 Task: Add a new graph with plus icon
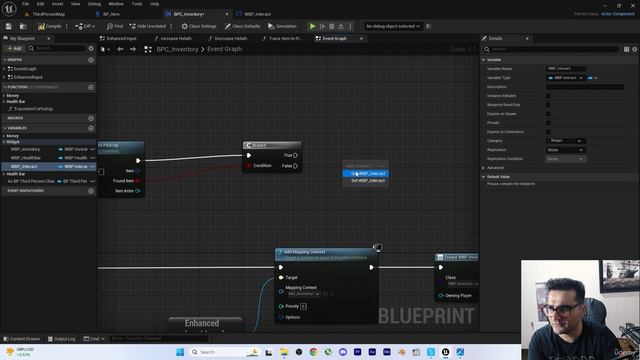(91, 60)
